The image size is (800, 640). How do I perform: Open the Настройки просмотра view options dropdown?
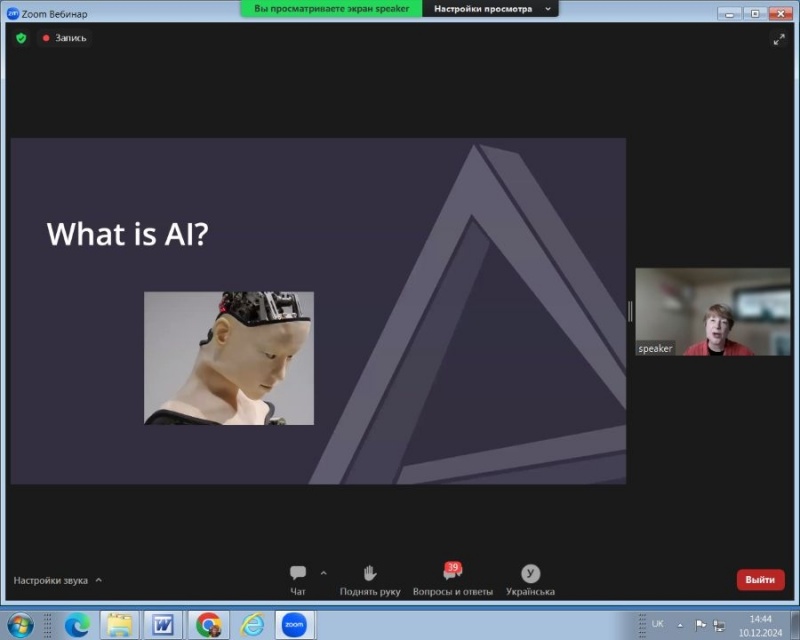pyautogui.click(x=491, y=9)
